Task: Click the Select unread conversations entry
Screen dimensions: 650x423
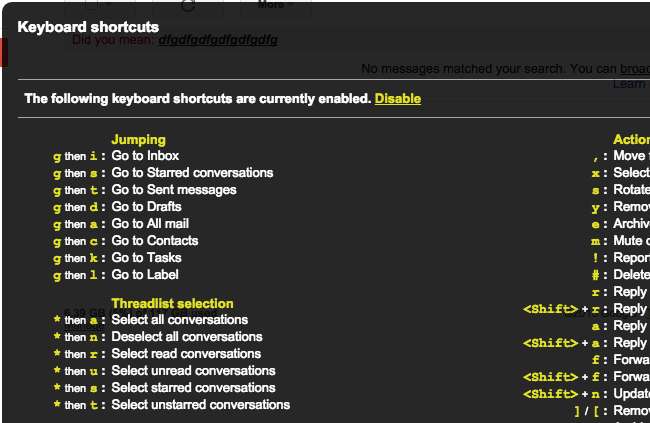Action: (x=193, y=371)
